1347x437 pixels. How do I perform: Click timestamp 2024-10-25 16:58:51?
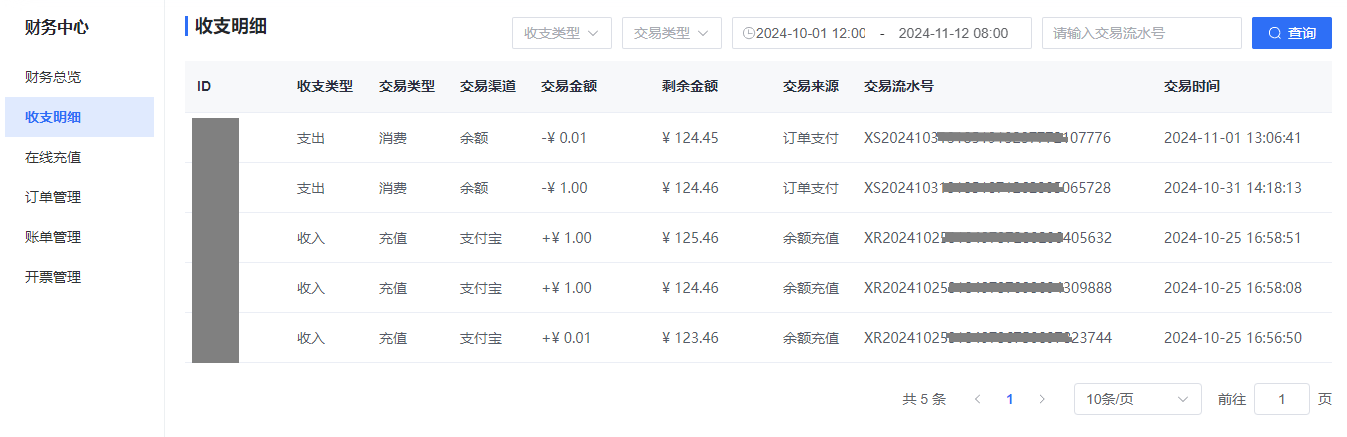[x=1233, y=238]
